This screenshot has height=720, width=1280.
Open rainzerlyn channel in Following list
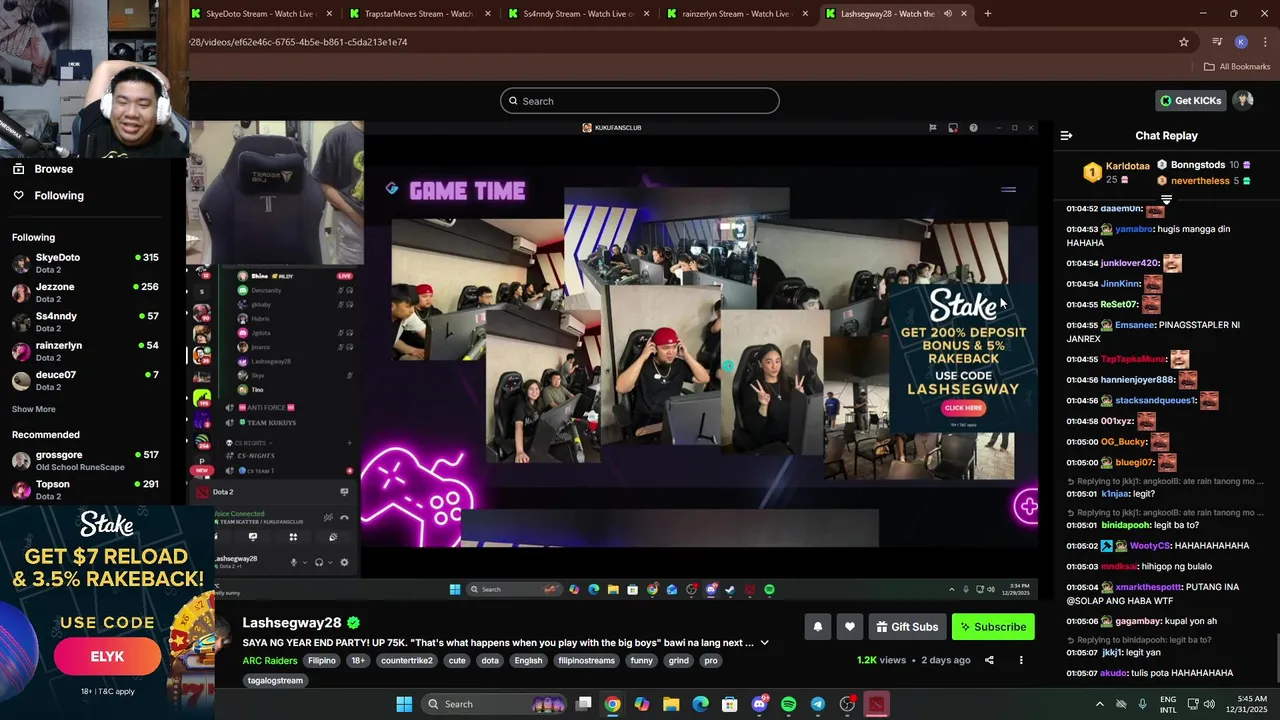(85, 351)
